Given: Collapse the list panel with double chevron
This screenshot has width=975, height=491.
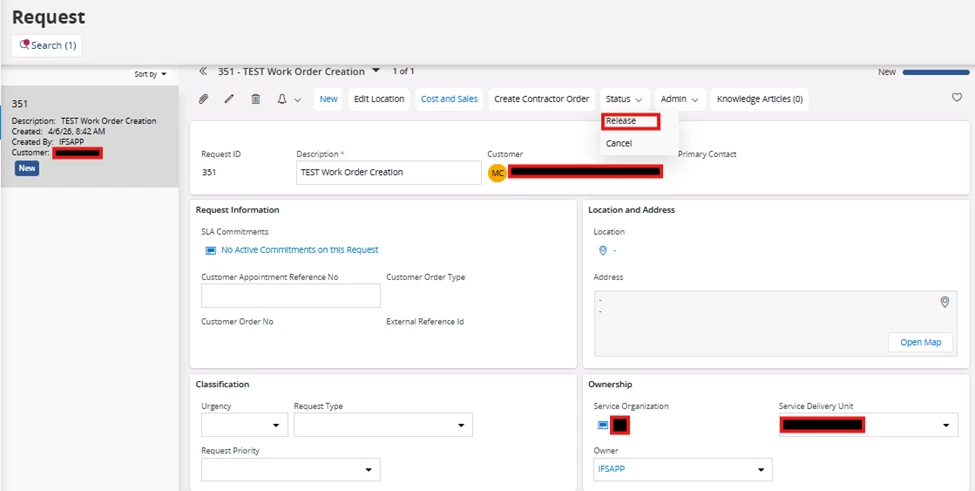Looking at the screenshot, I should tap(203, 72).
